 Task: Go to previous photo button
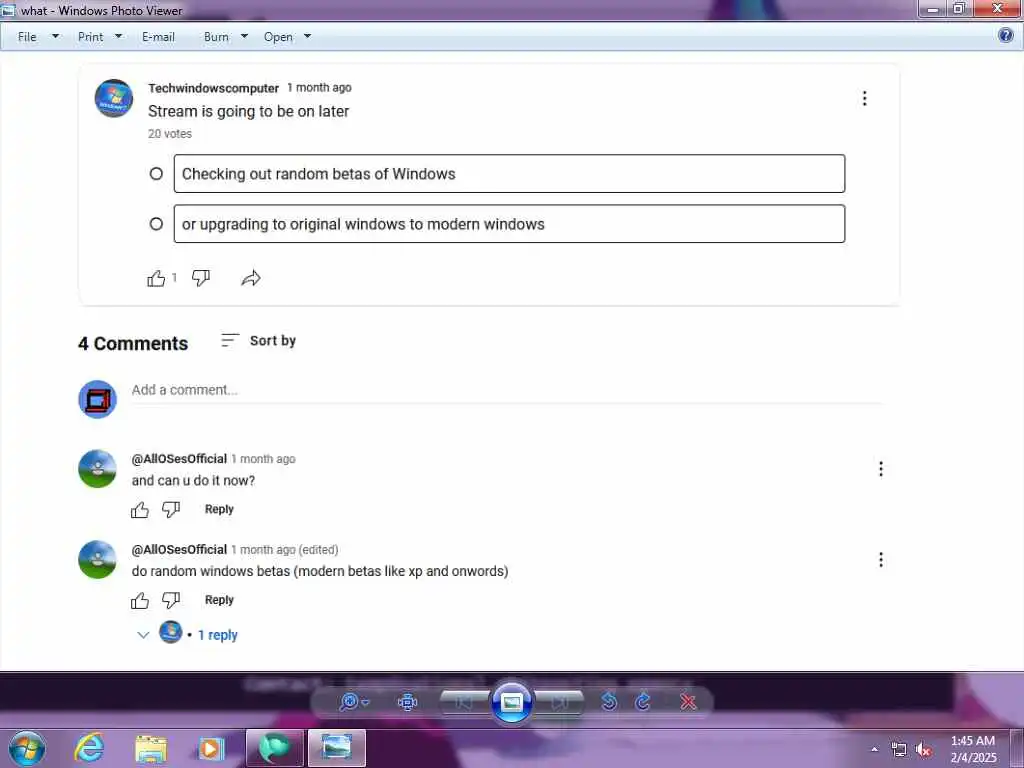coord(464,702)
